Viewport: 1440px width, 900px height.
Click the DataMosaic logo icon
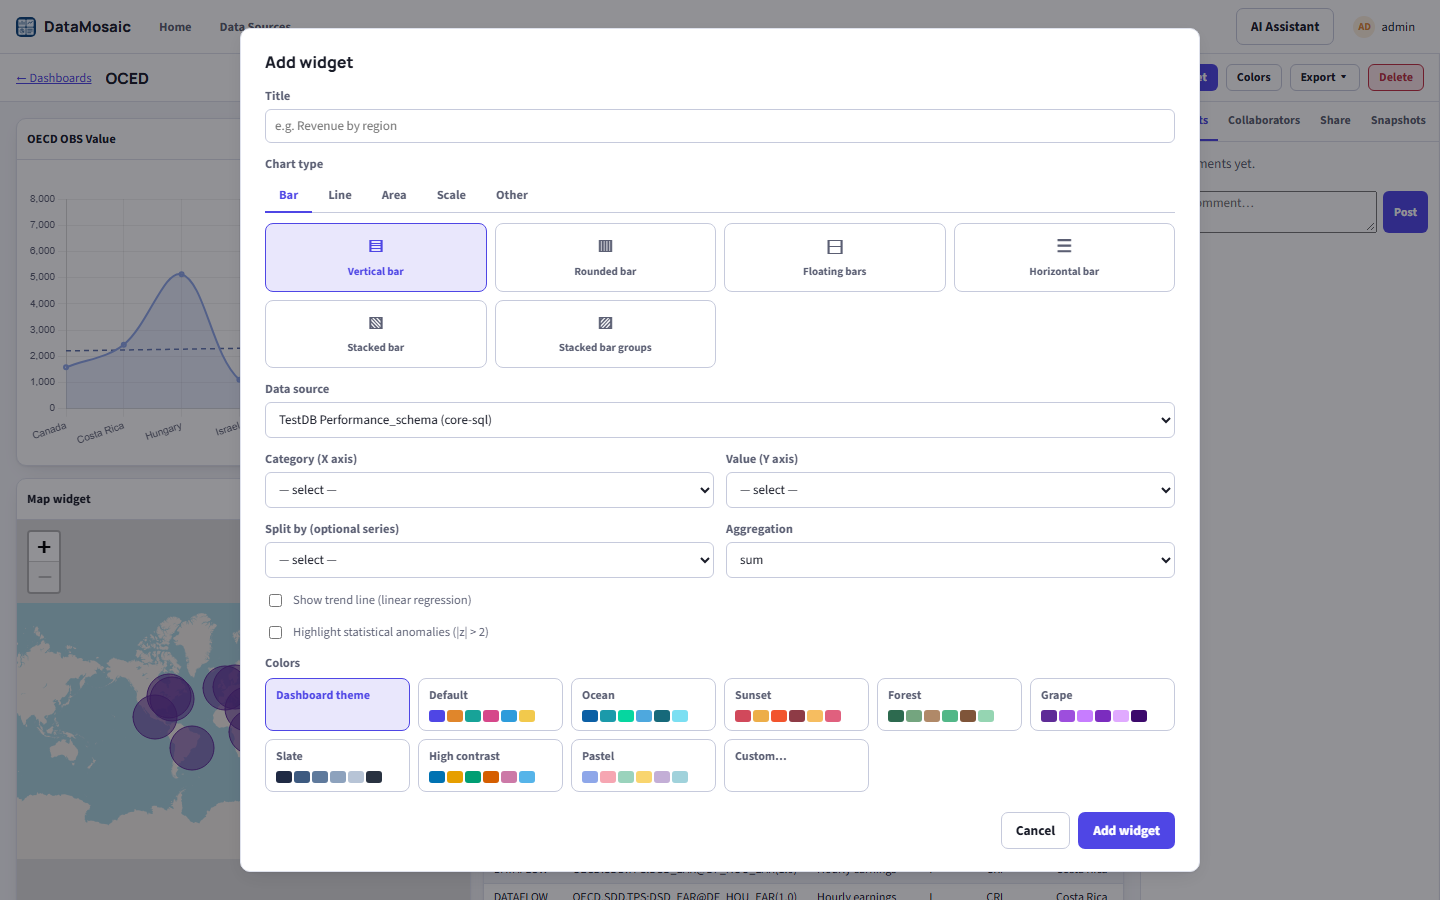click(x=26, y=27)
